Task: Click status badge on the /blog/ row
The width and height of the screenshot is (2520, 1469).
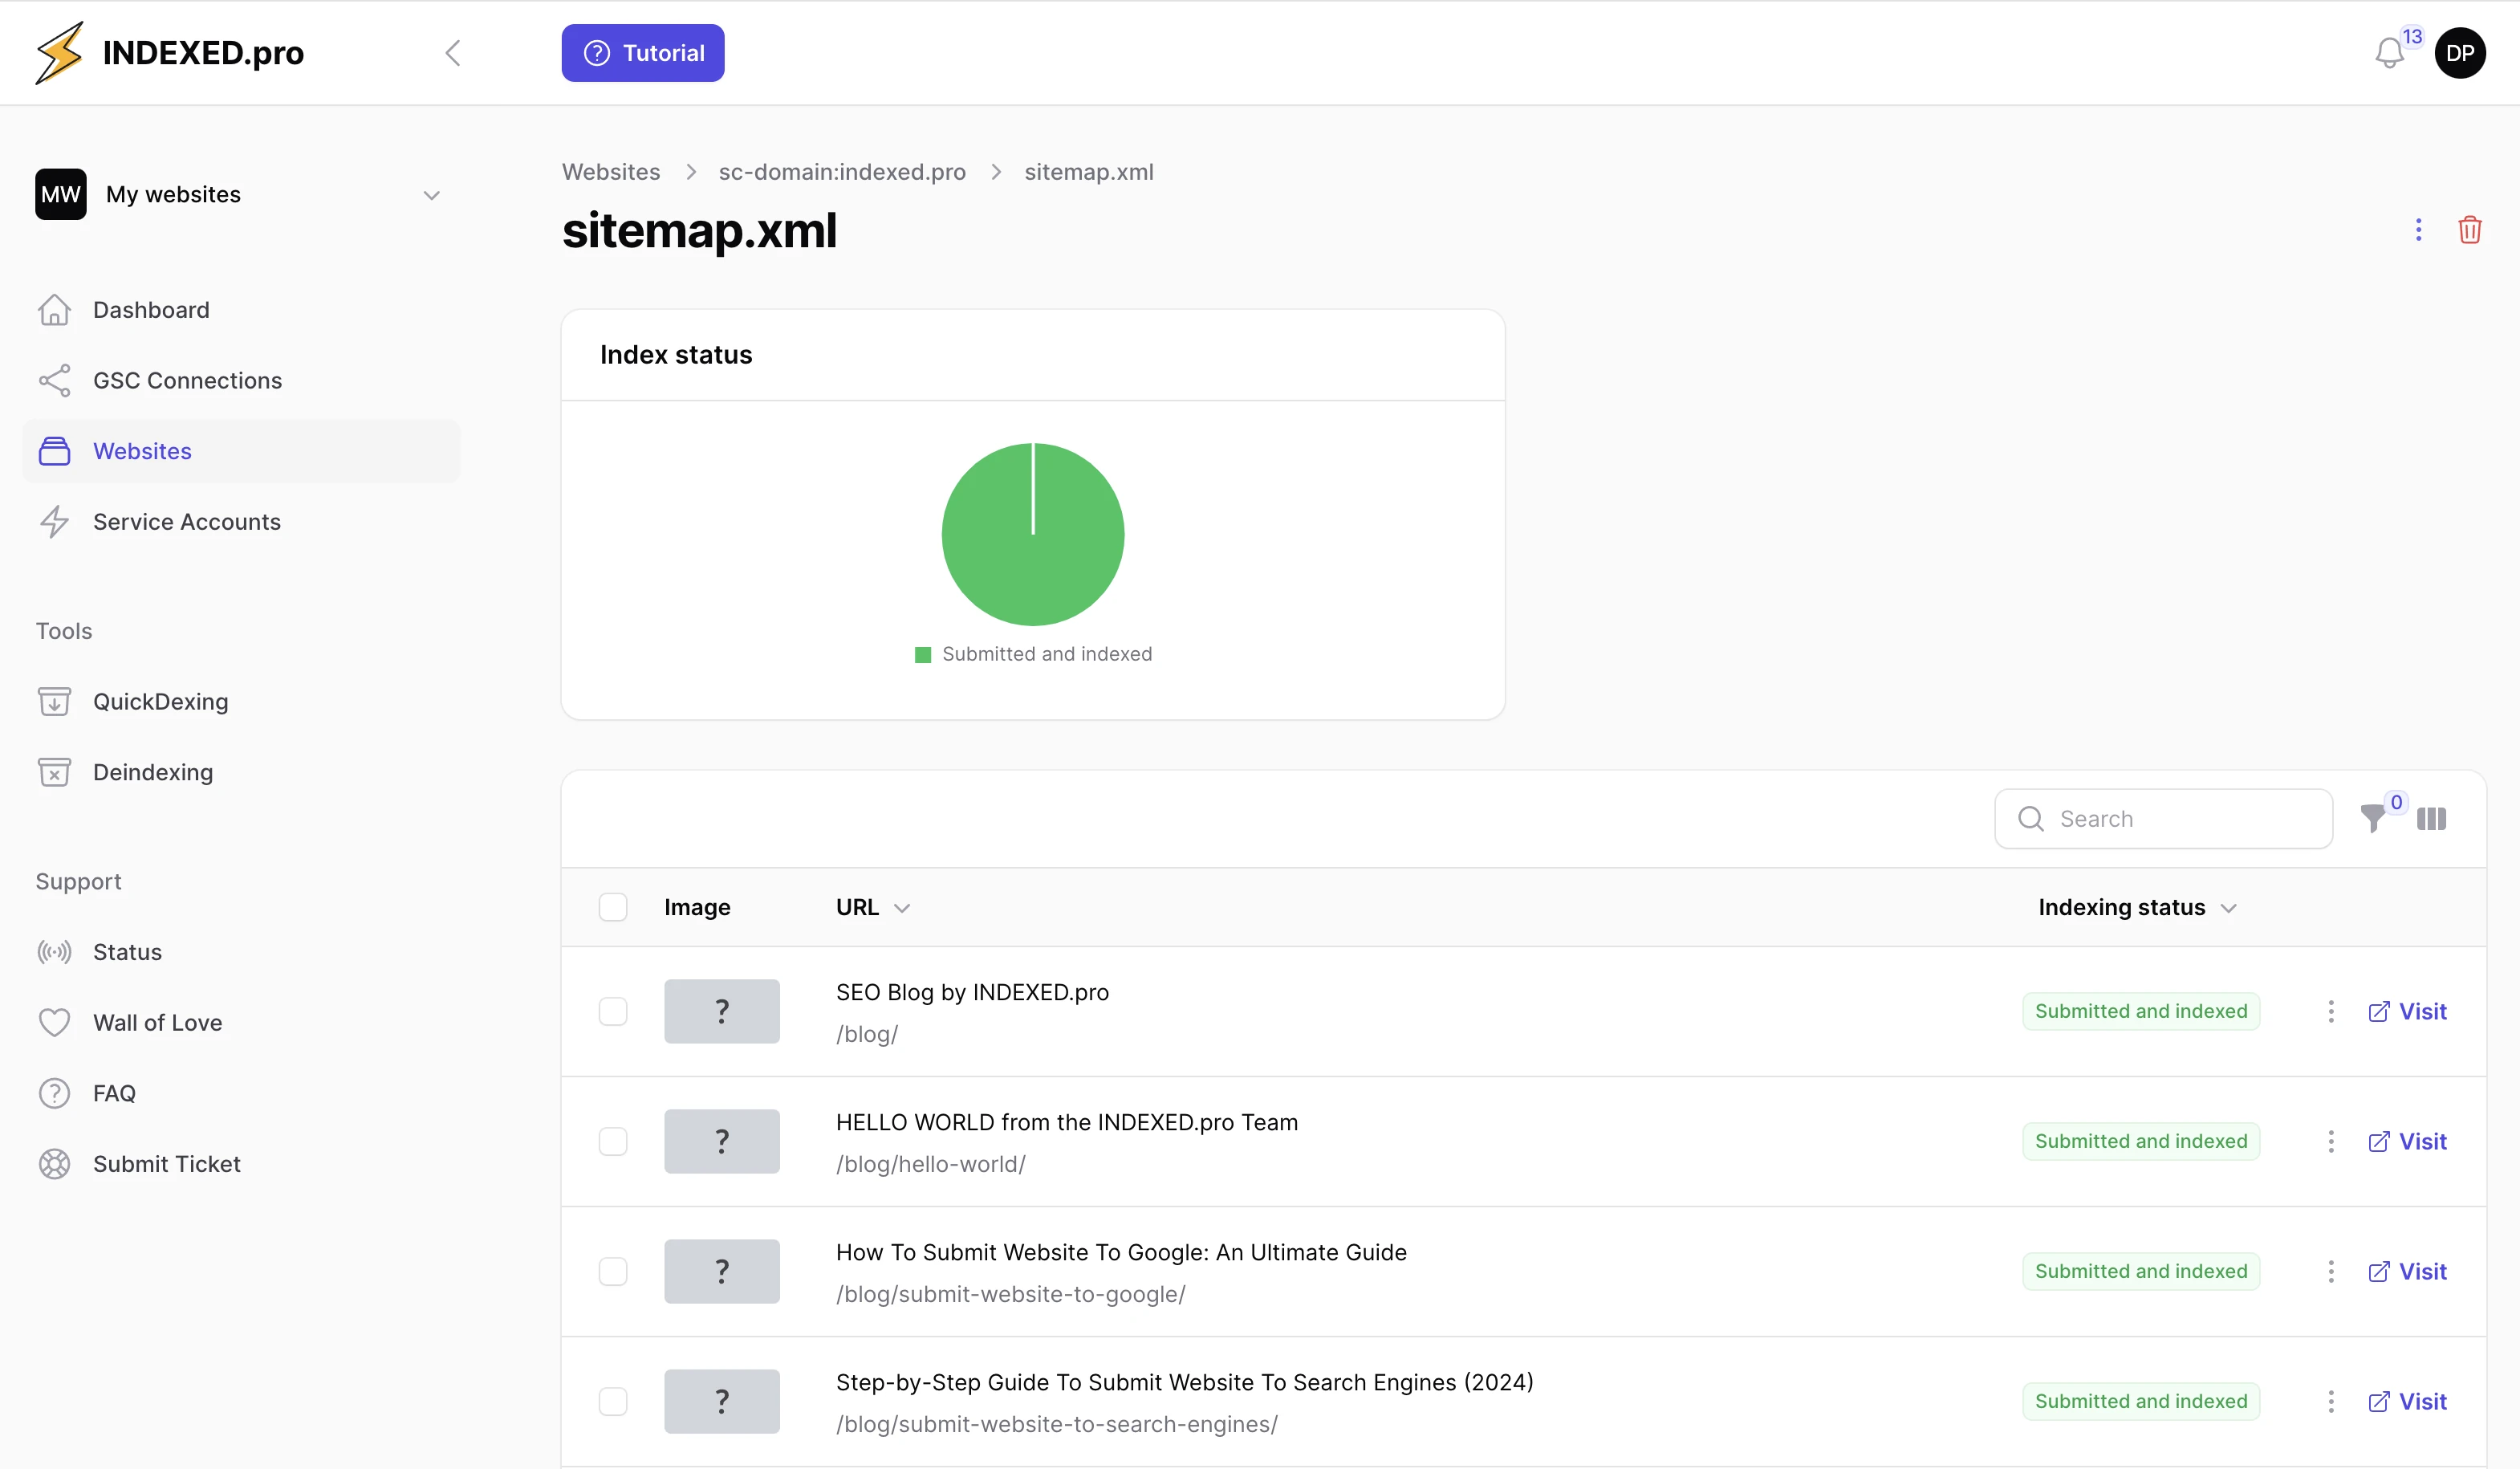Action: [x=2141, y=1011]
